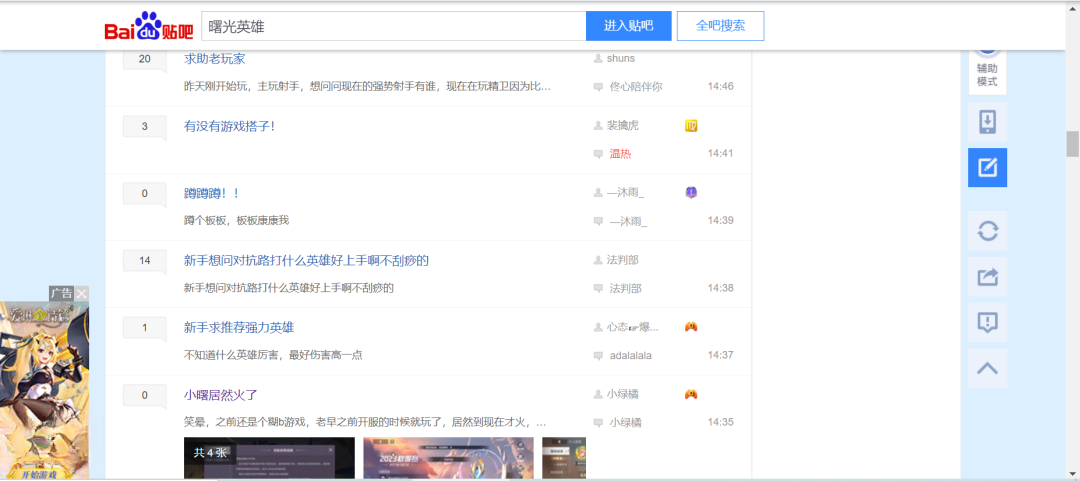Click the page vertical scrollbar thumb
Viewport: 1080px width, 481px height.
click(x=1072, y=144)
